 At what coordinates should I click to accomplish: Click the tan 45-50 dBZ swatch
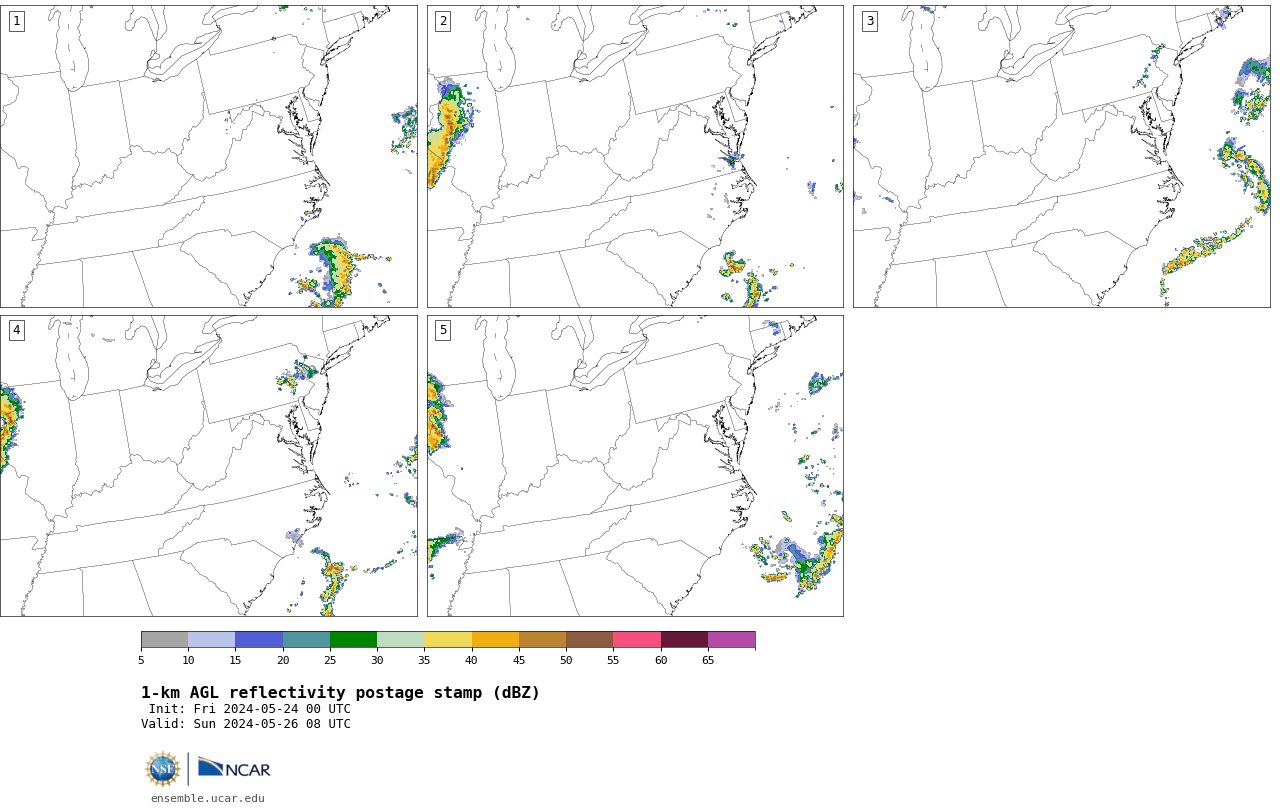[x=542, y=640]
